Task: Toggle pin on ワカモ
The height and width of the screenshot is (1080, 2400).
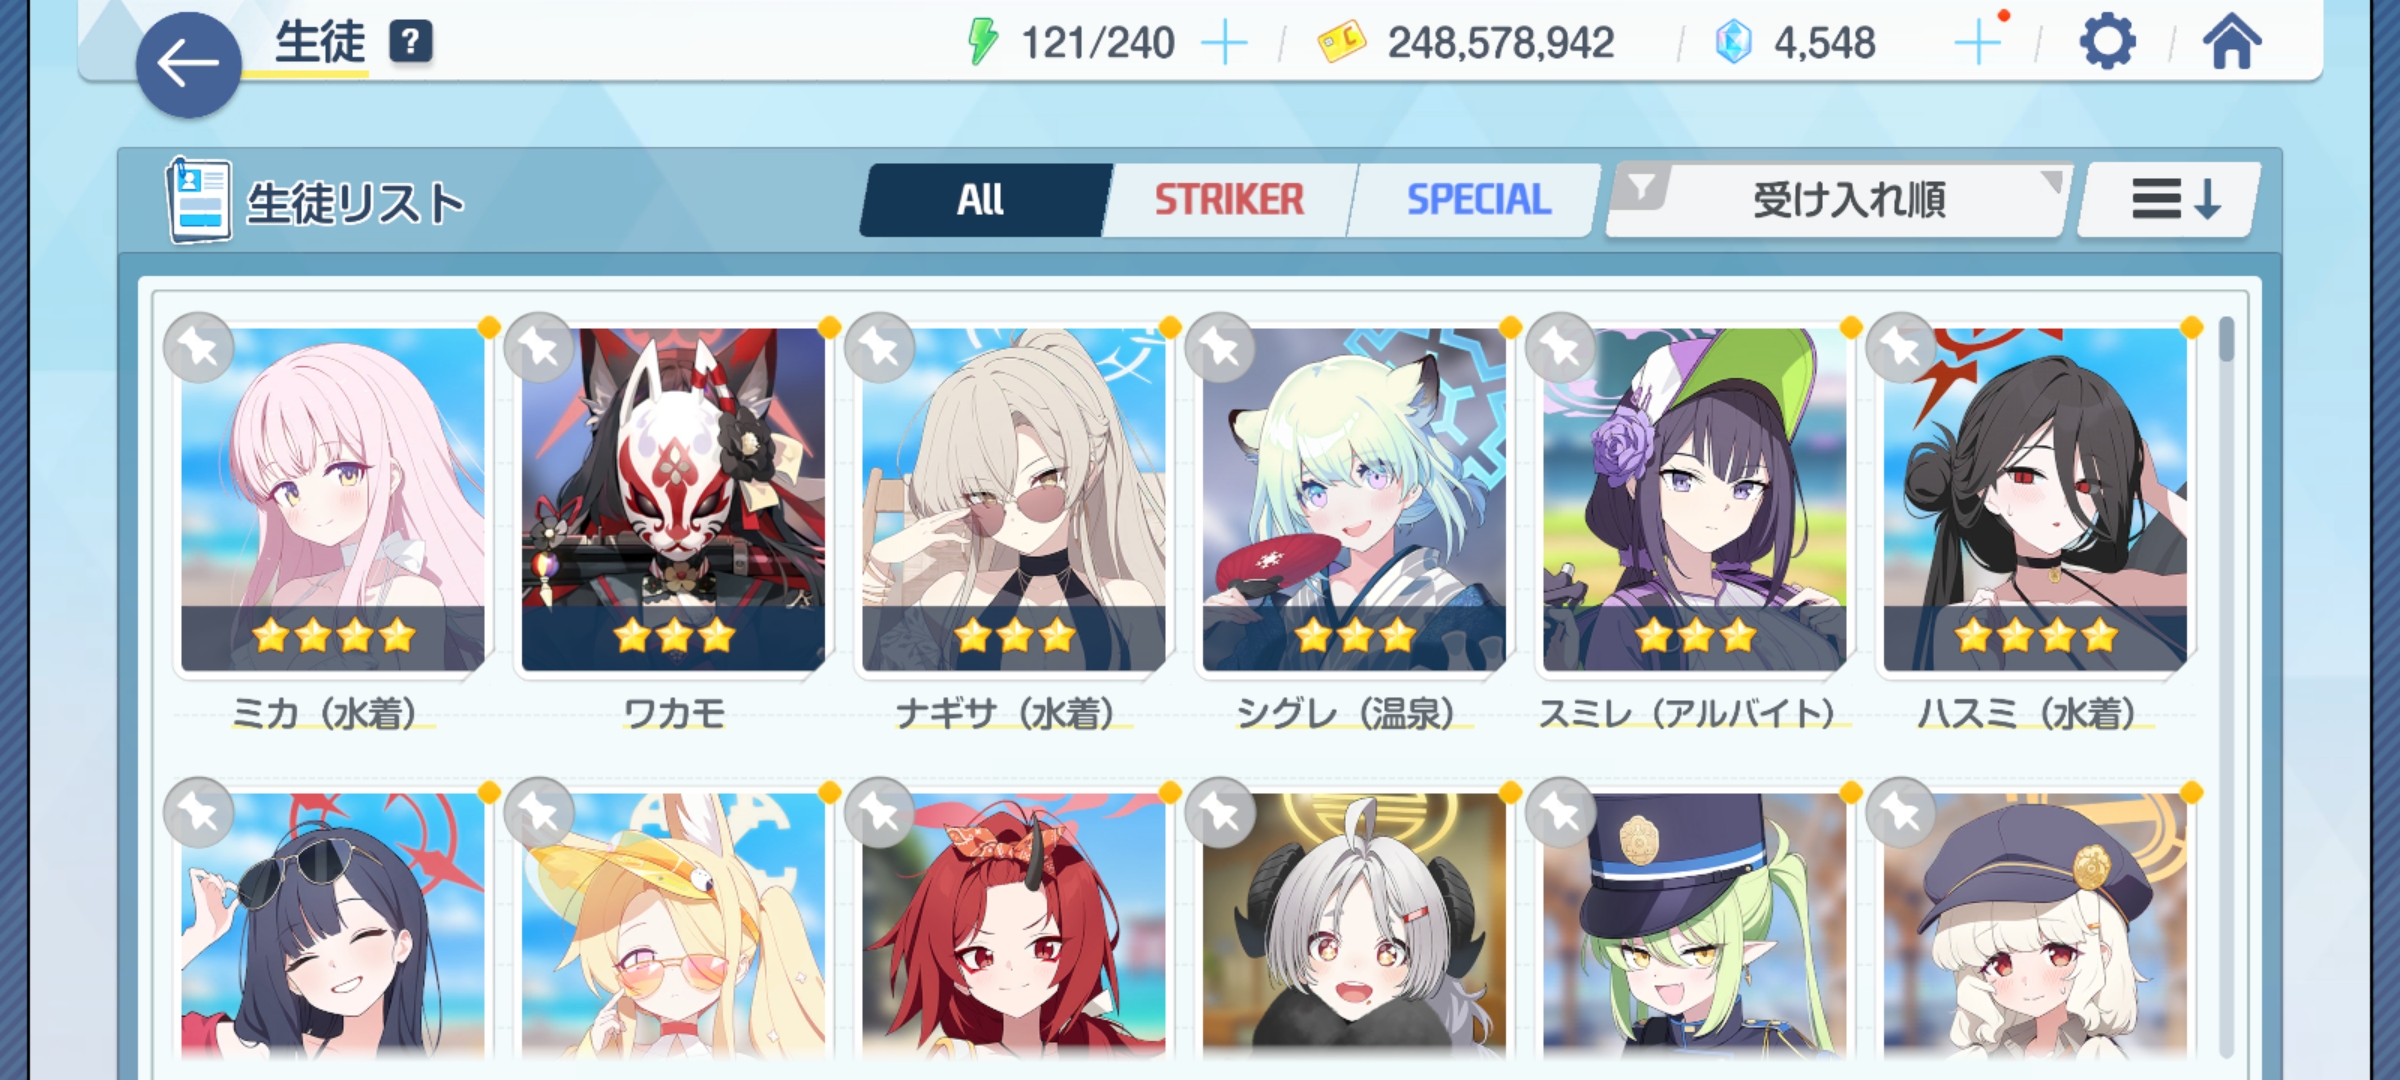Action: (539, 348)
